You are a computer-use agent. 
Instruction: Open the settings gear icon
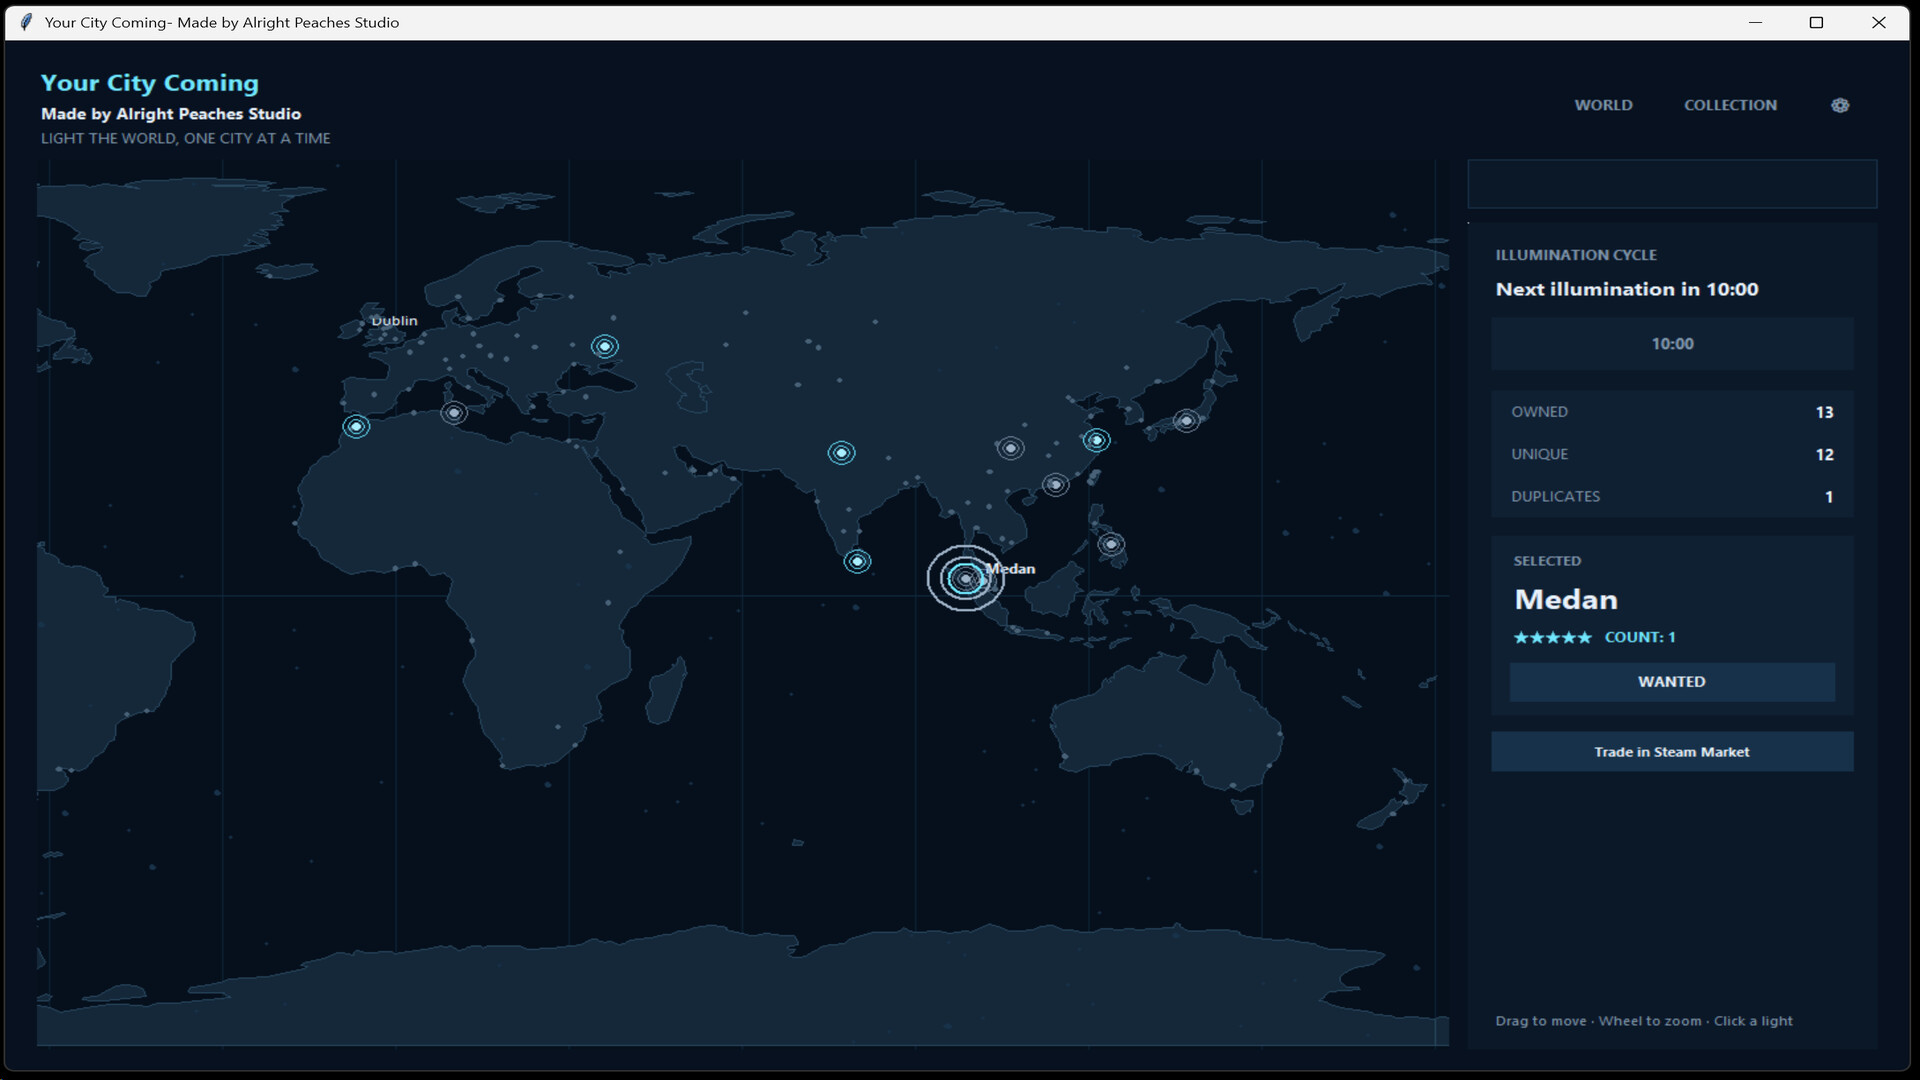click(x=1840, y=105)
